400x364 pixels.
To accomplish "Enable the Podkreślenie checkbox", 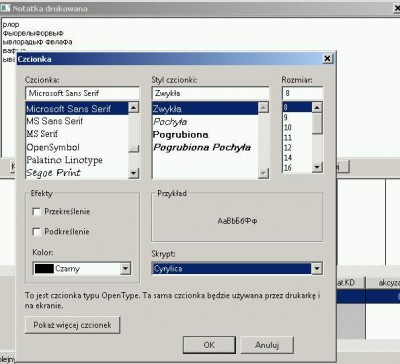I will [36, 232].
